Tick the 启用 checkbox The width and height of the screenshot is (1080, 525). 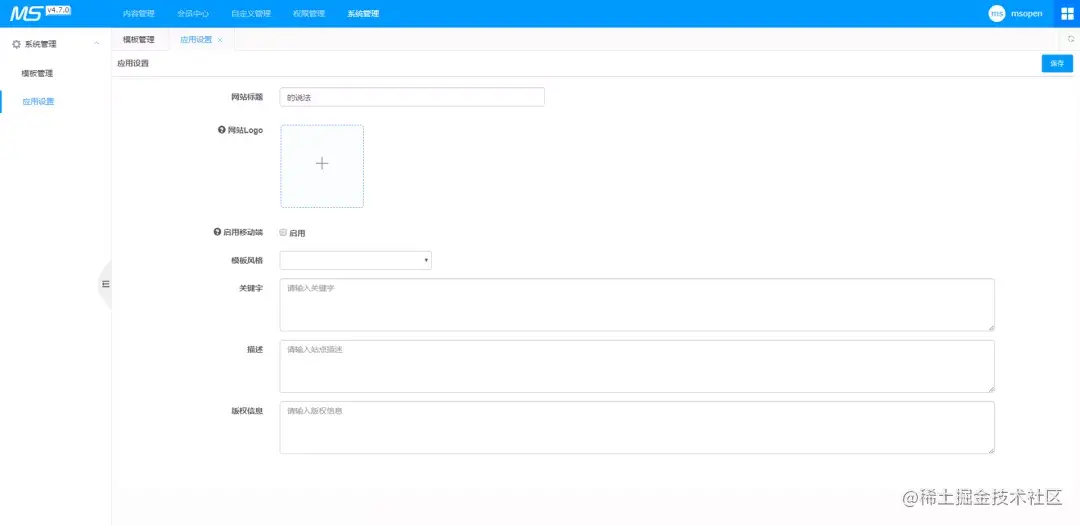click(283, 232)
